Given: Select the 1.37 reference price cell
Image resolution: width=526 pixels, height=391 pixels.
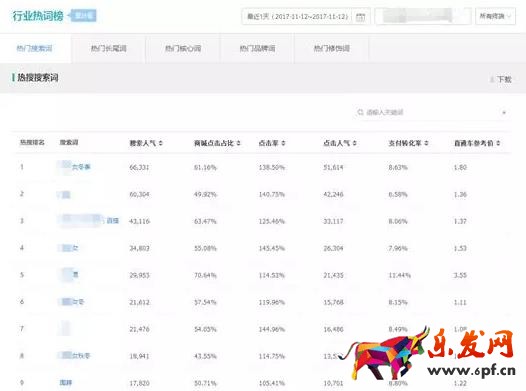Looking at the screenshot, I should coord(460,221).
